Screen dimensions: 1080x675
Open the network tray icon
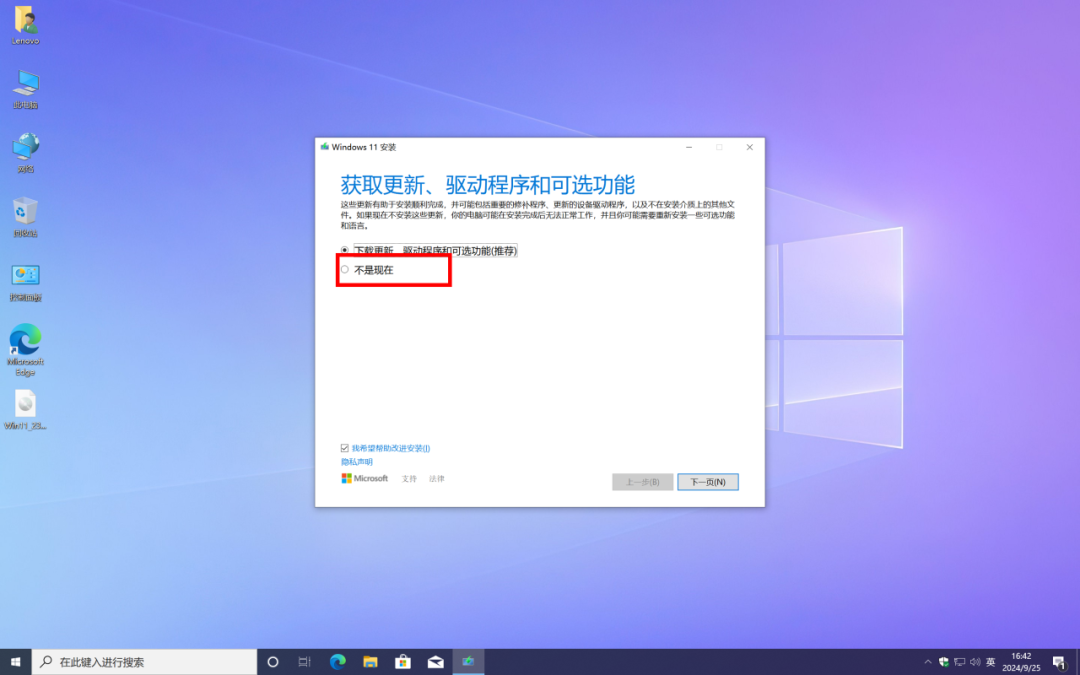959,662
